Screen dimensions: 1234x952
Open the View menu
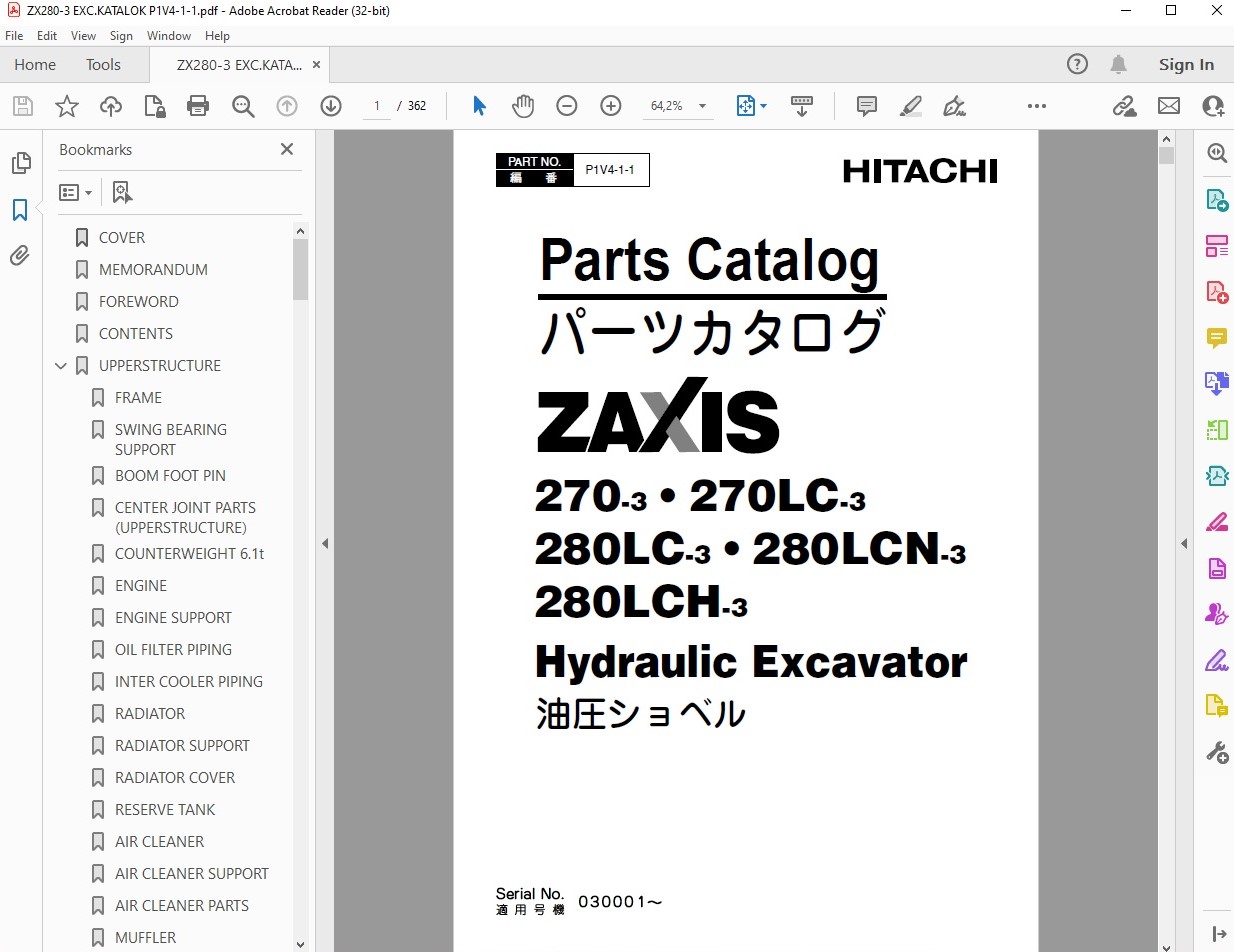(84, 36)
